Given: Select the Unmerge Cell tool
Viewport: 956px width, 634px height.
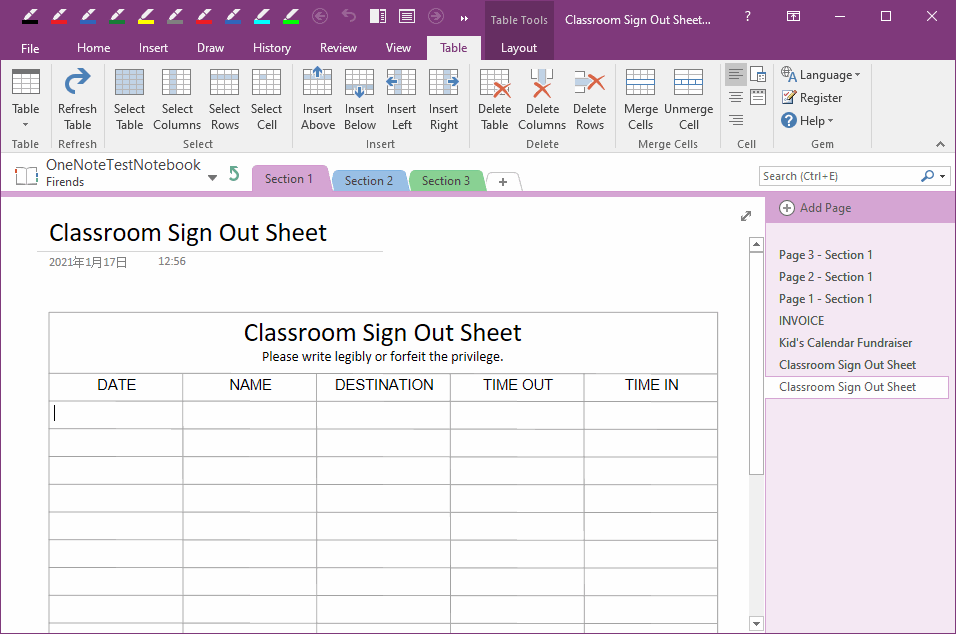Looking at the screenshot, I should pyautogui.click(x=688, y=97).
